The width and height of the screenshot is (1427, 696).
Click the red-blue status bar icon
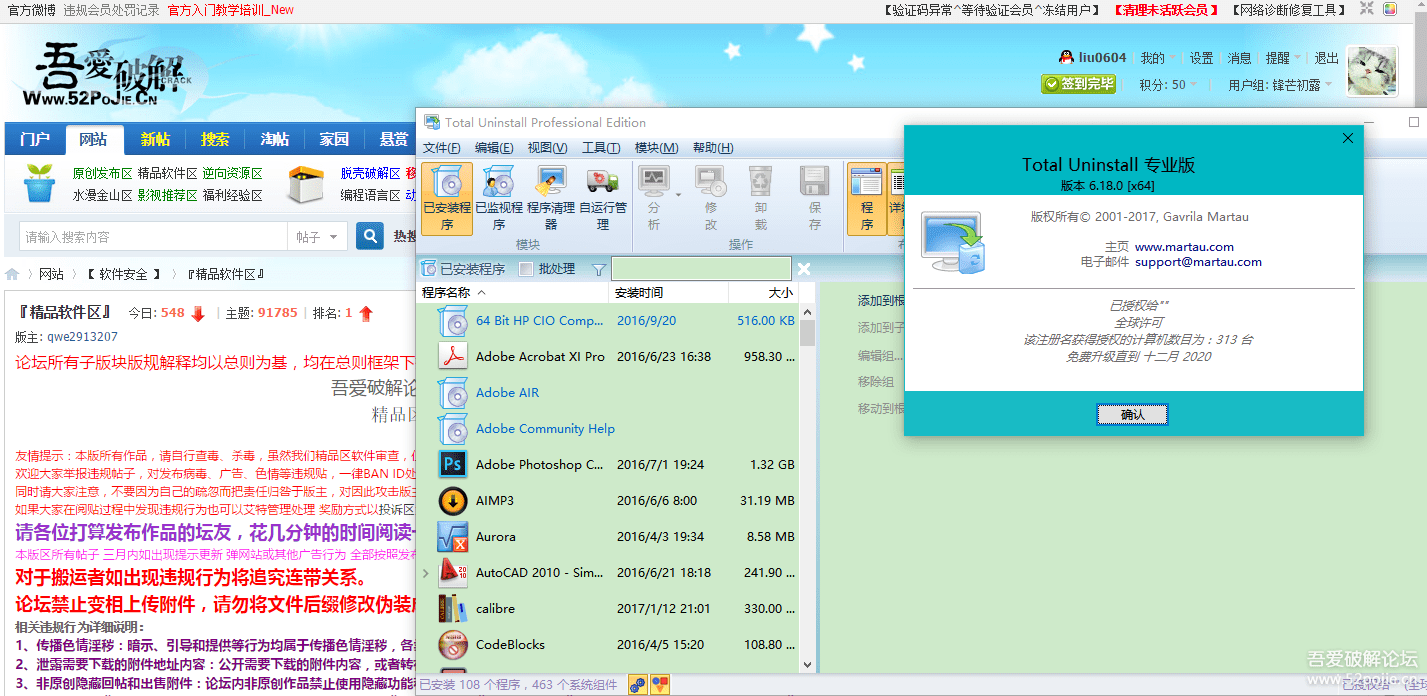(660, 685)
